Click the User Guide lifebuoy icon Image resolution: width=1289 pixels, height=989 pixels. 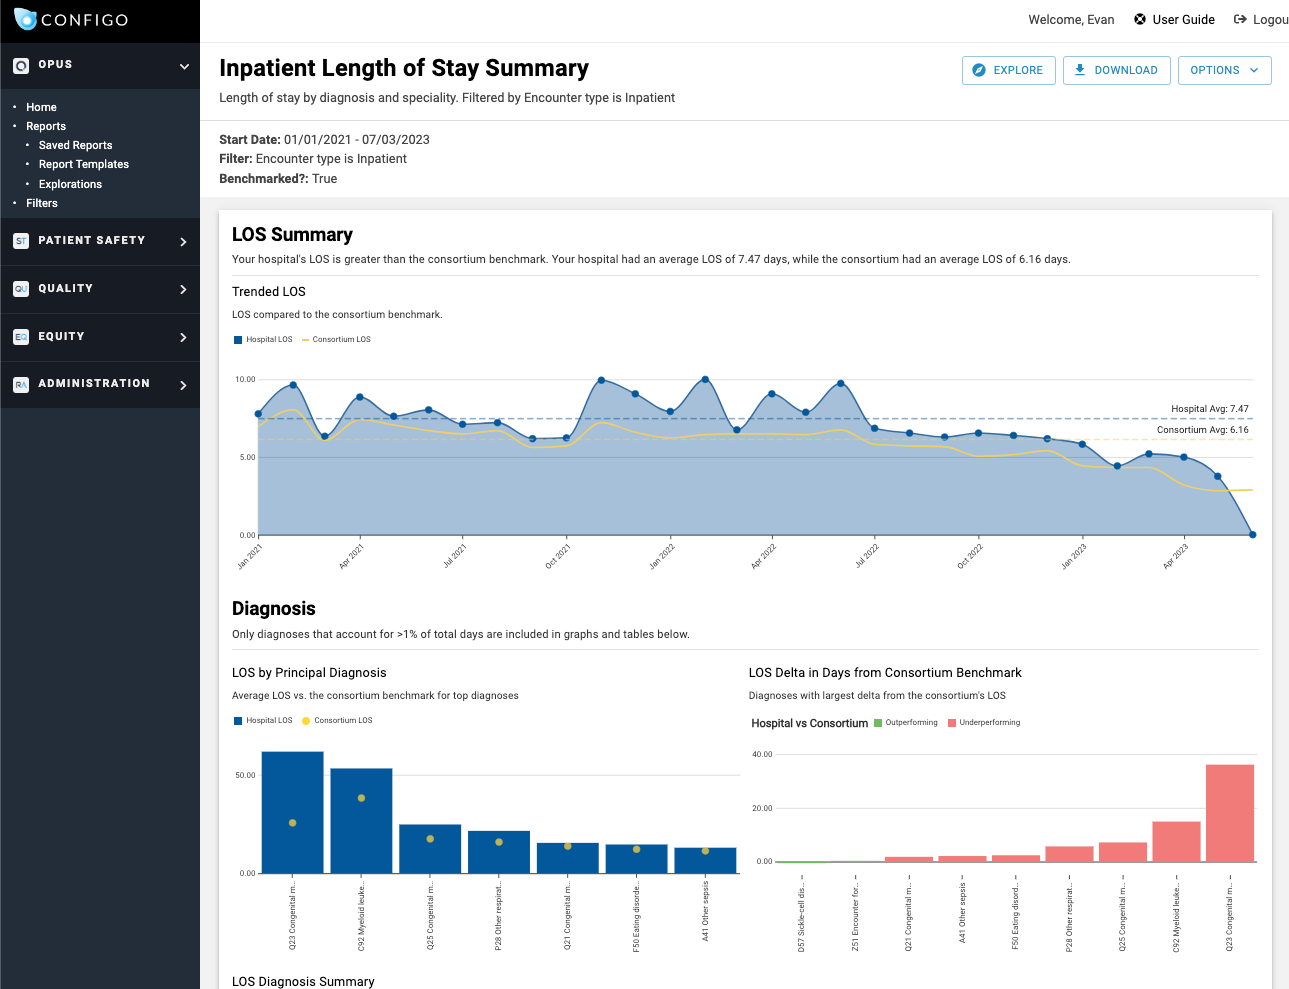coord(1140,19)
